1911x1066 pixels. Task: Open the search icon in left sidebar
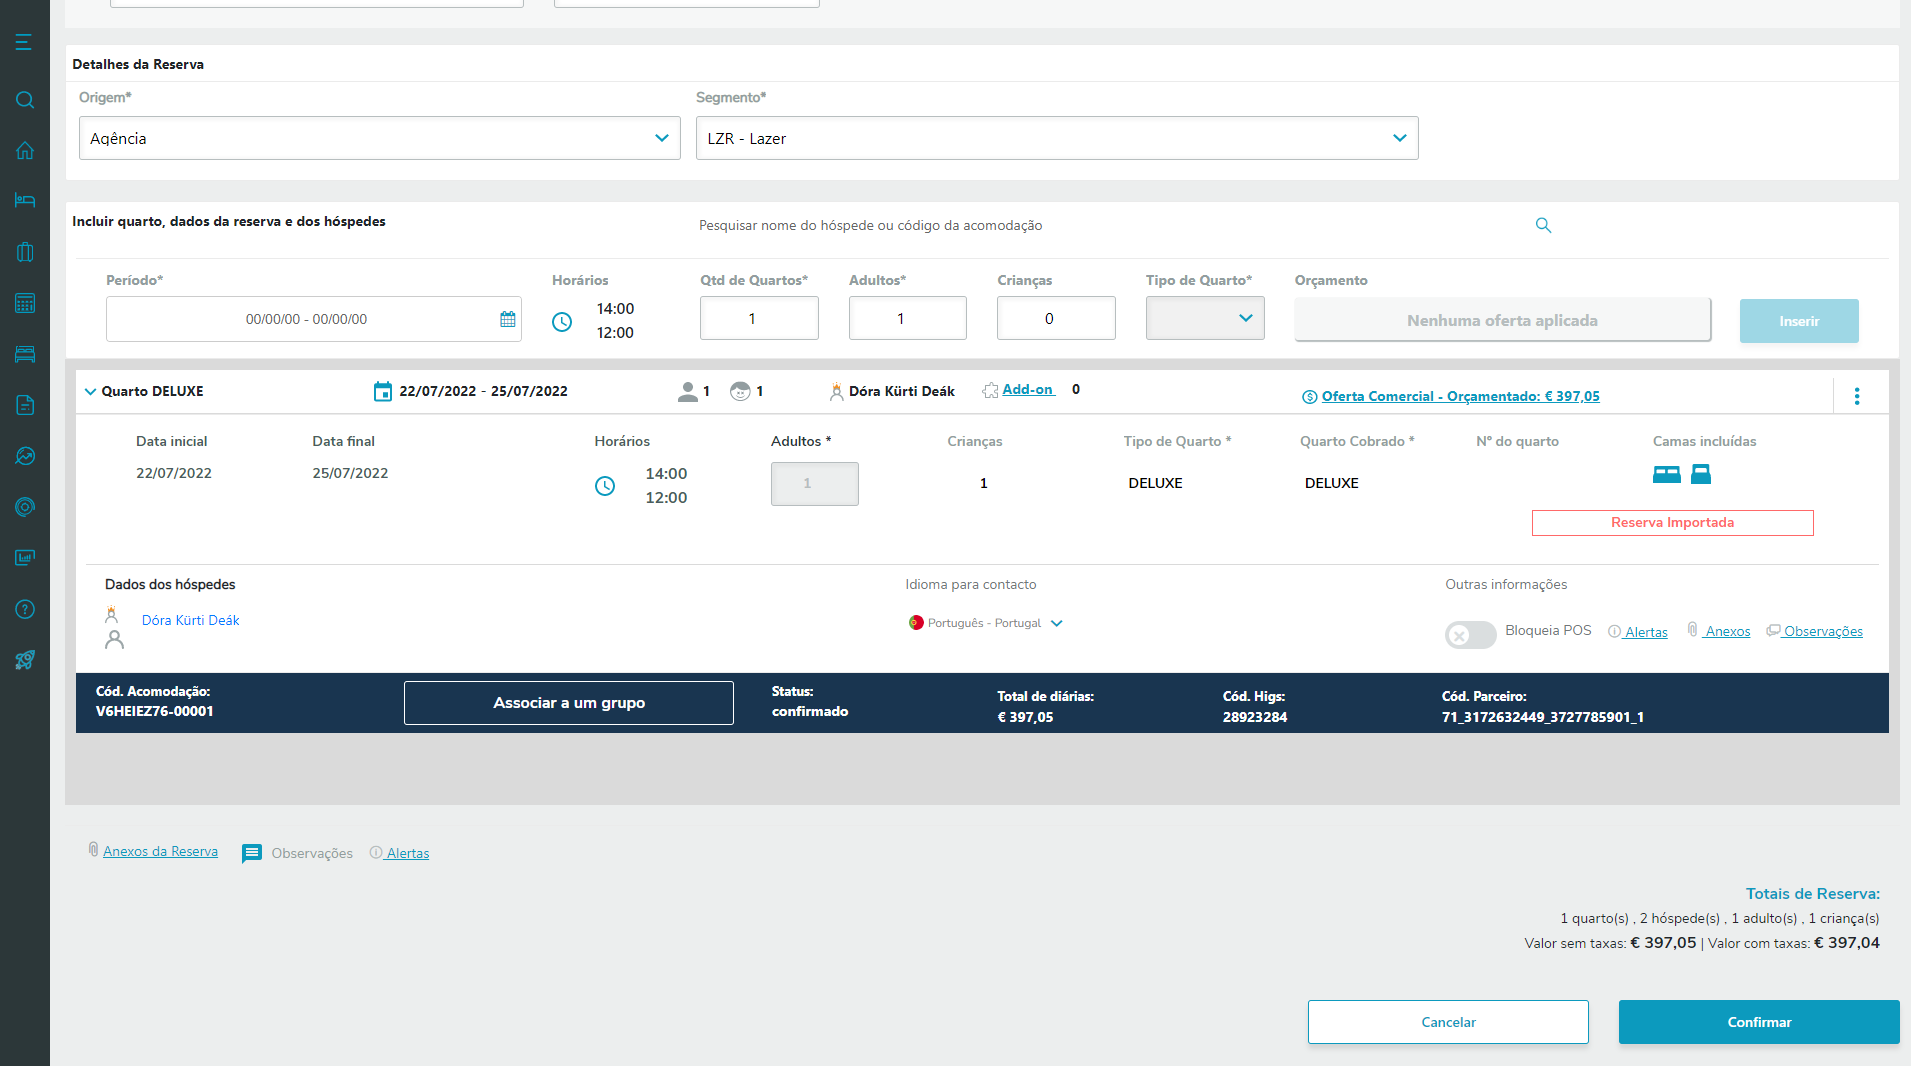tap(25, 100)
